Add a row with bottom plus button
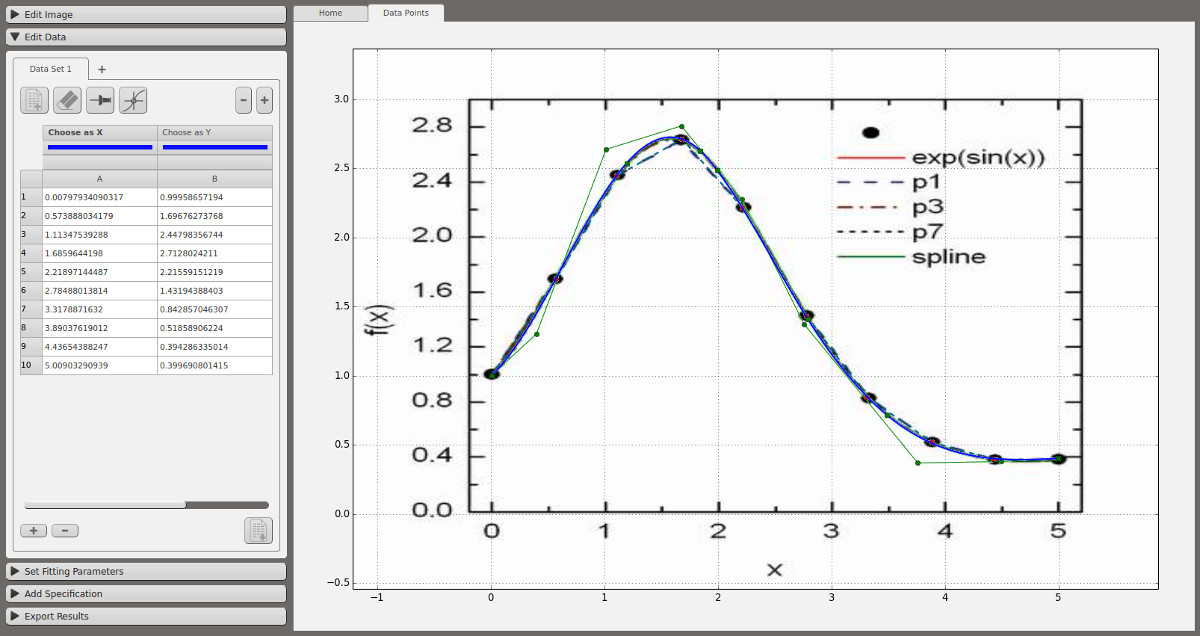 (33, 531)
